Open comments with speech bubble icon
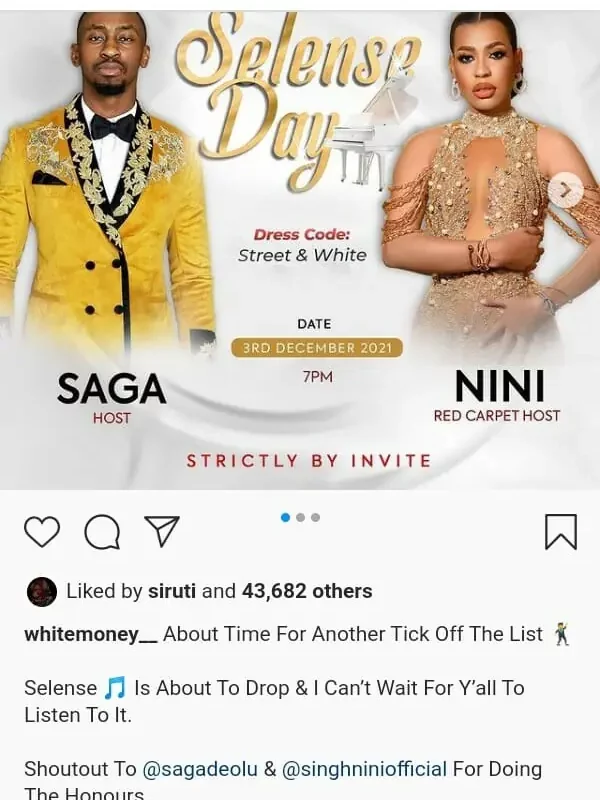Screen dimensions: 600x800 (x=103, y=532)
